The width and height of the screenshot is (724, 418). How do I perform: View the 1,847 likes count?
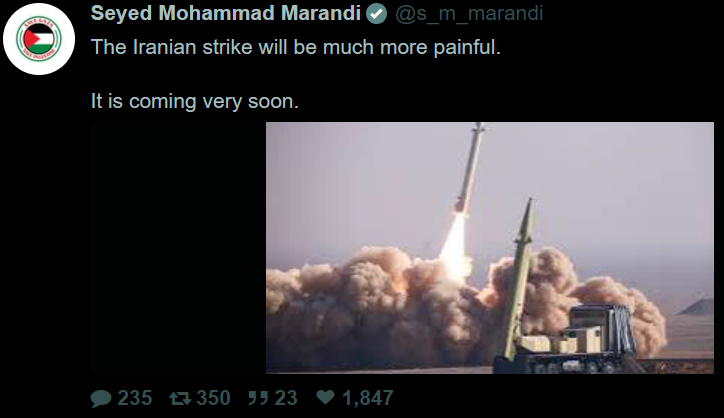click(368, 398)
